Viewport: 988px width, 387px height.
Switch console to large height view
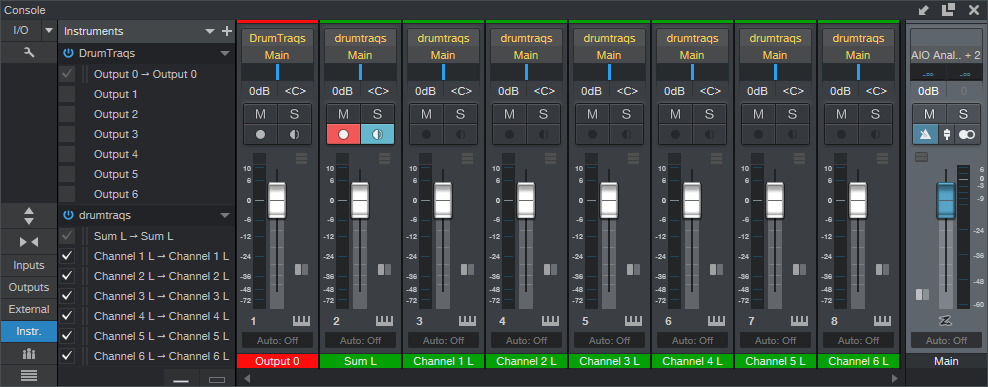click(x=217, y=379)
